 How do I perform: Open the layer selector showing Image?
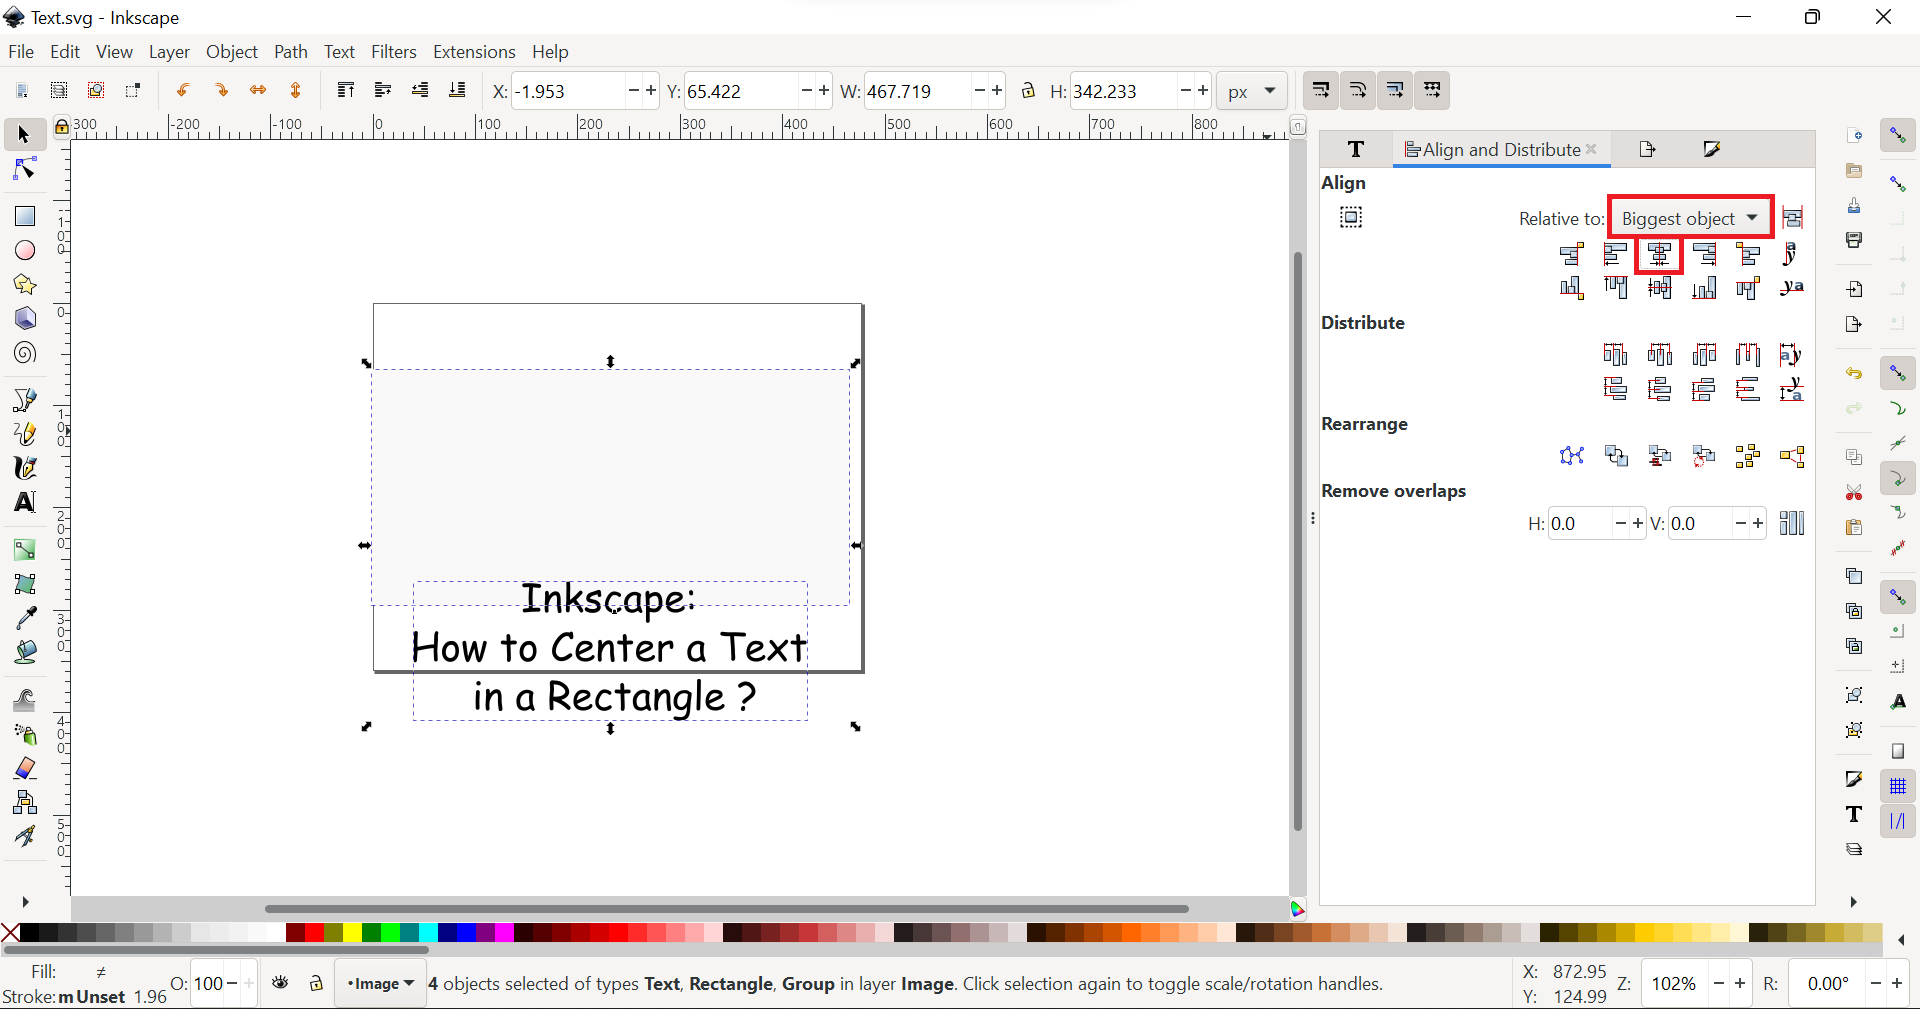coord(380,983)
